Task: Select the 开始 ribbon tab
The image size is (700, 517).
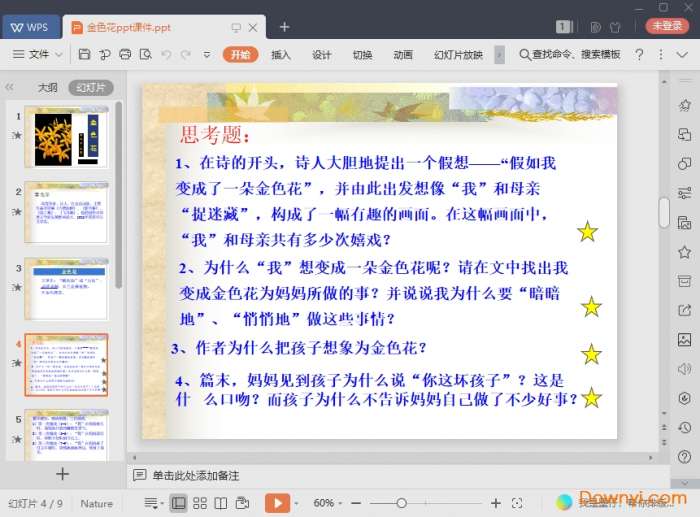Action: 240,54
